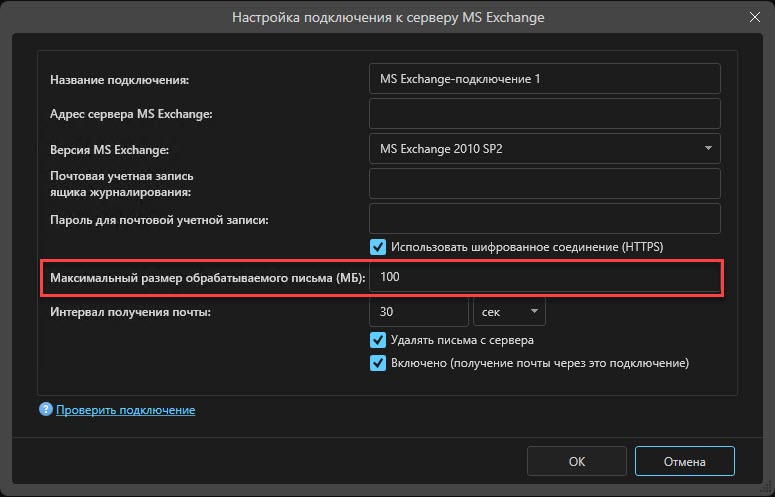The width and height of the screenshot is (775, 497).
Task: Click the 'Пароль для почтовой учетной записи:' label
Action: pos(159,220)
